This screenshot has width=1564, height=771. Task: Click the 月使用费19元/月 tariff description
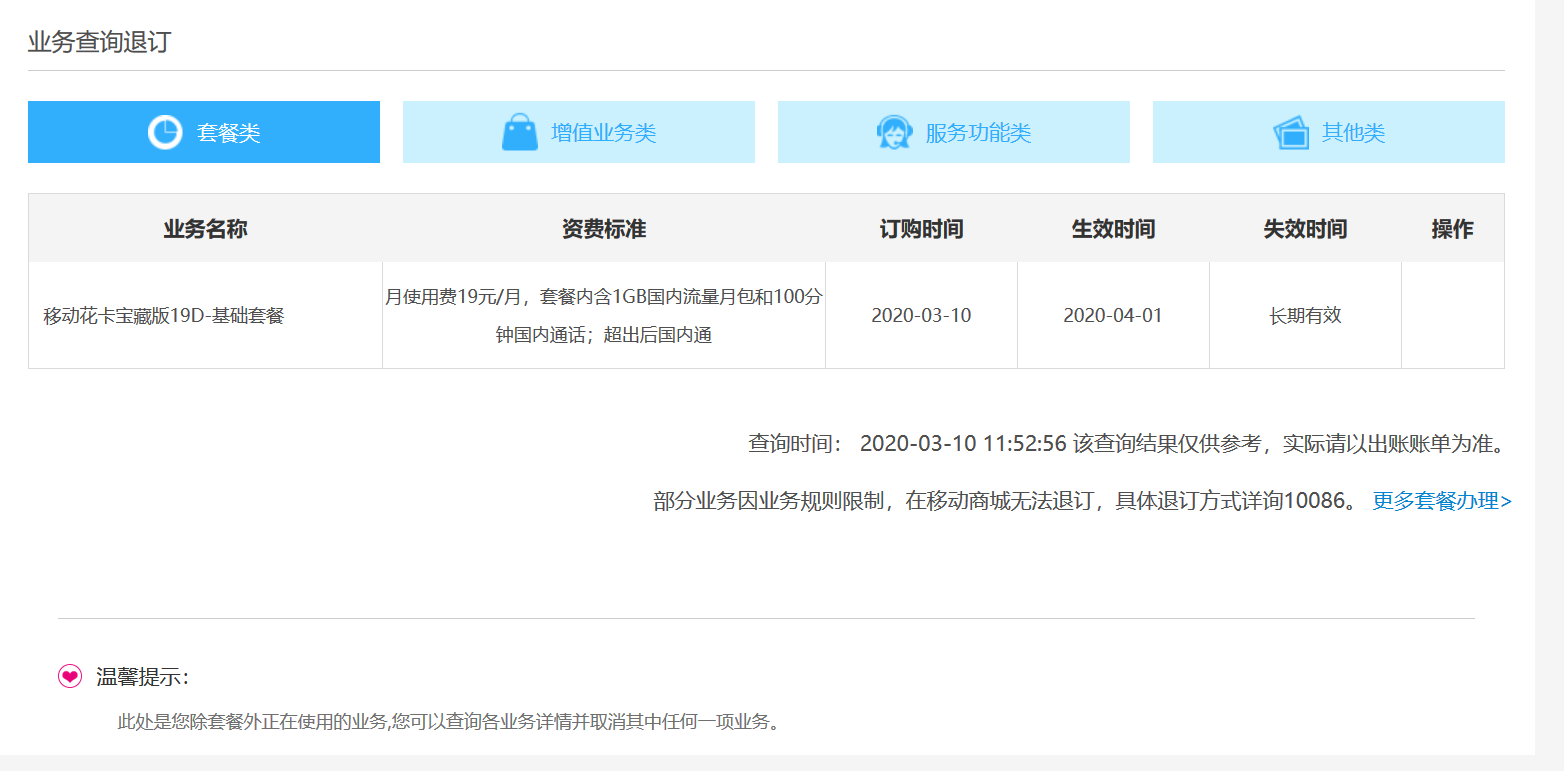pos(604,316)
